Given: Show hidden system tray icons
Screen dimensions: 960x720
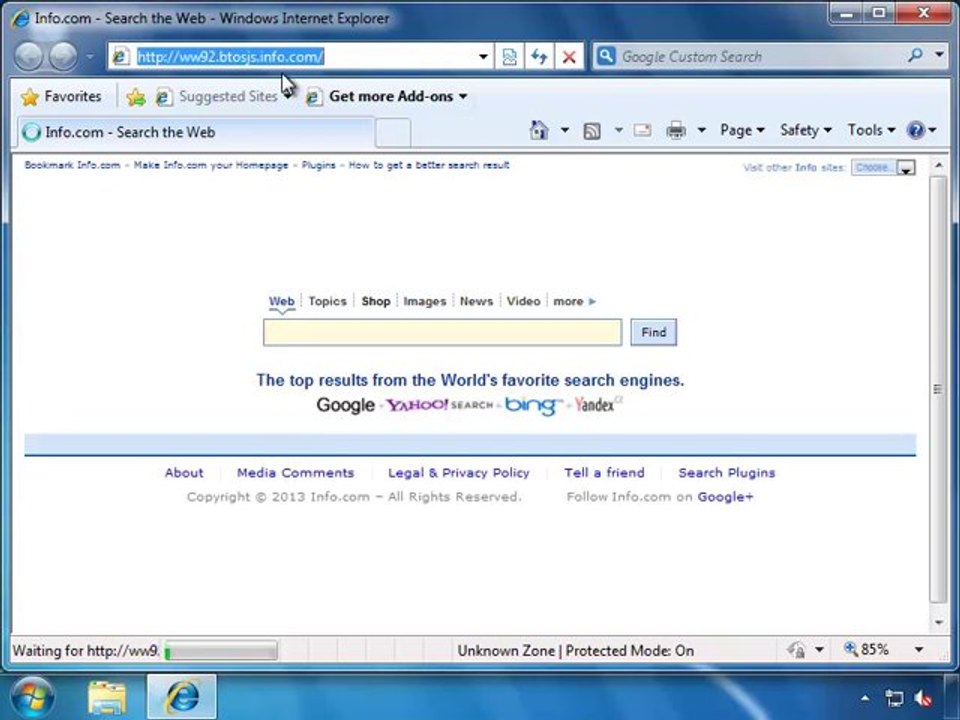Looking at the screenshot, I should [x=864, y=698].
